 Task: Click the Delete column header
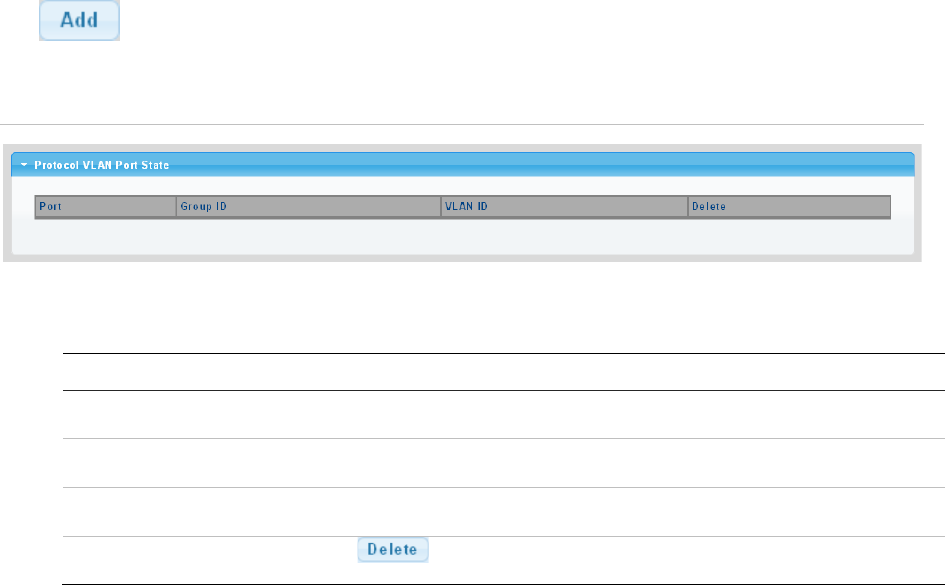click(790, 207)
